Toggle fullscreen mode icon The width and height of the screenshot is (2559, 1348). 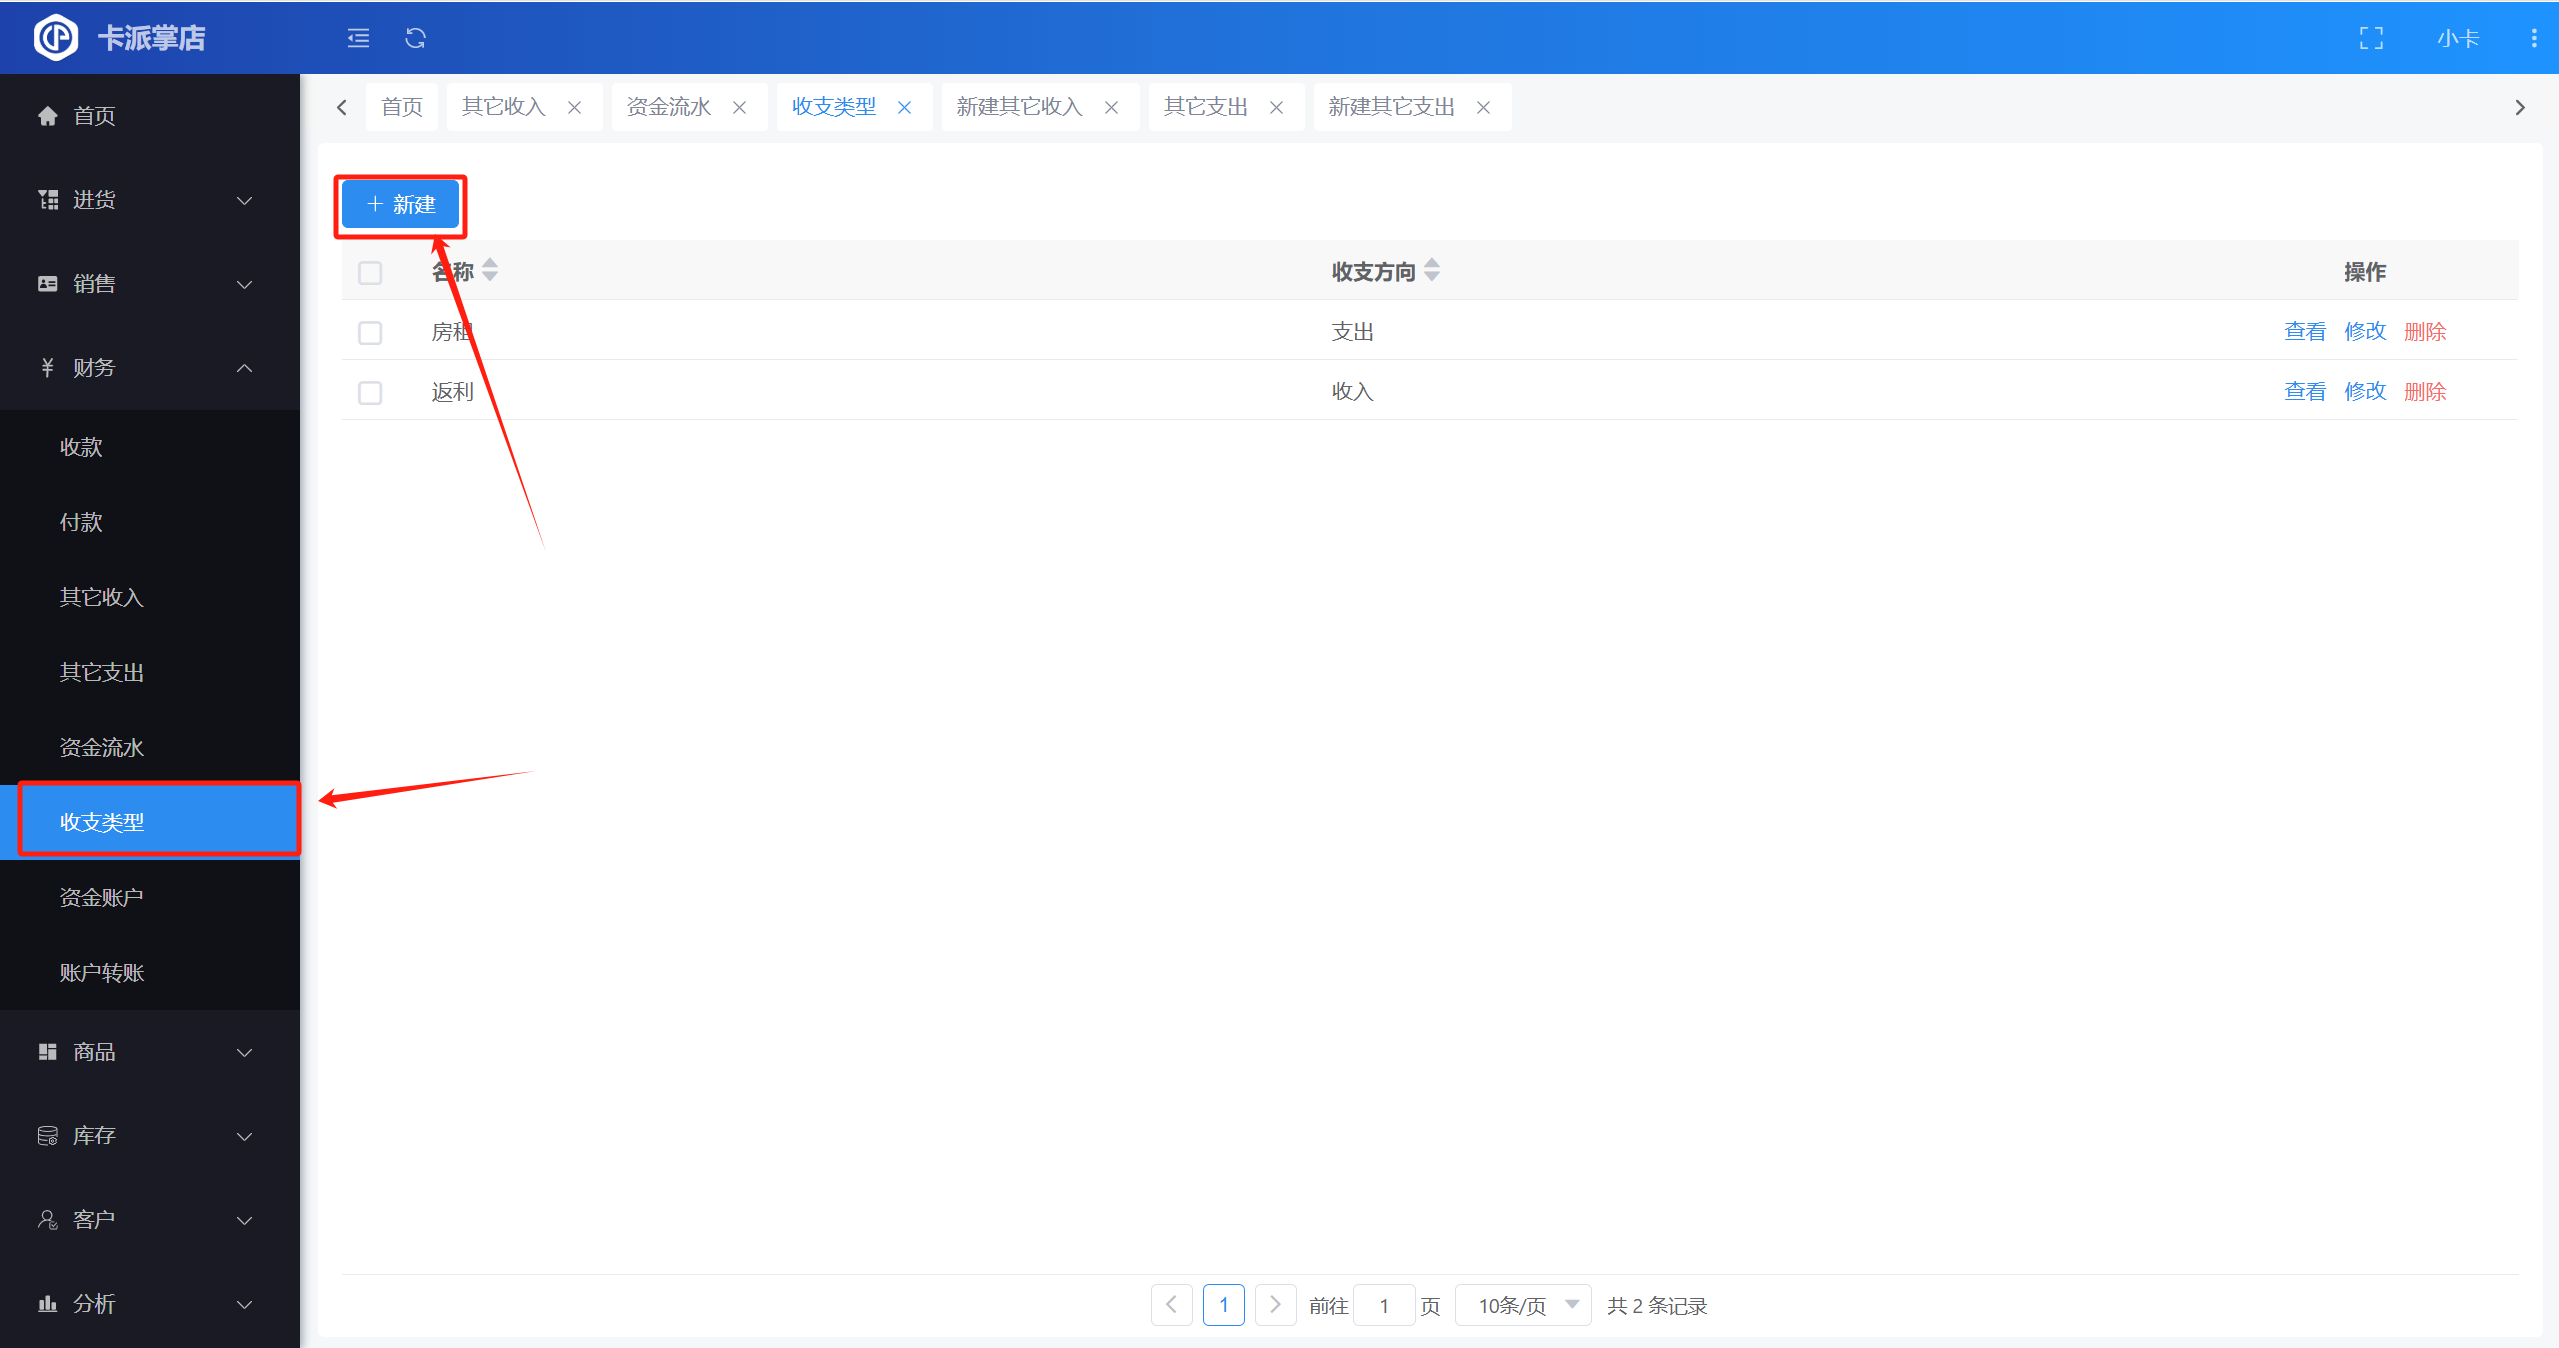(2371, 38)
